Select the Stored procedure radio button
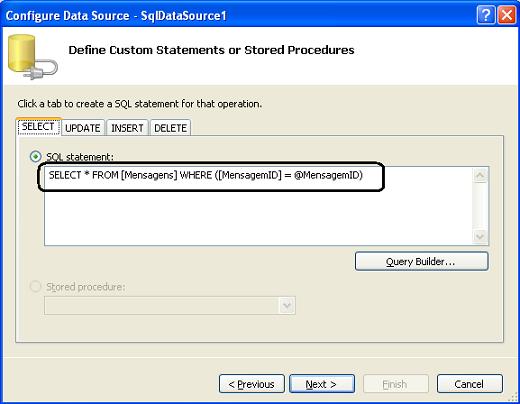This screenshot has width=520, height=404. (x=36, y=286)
